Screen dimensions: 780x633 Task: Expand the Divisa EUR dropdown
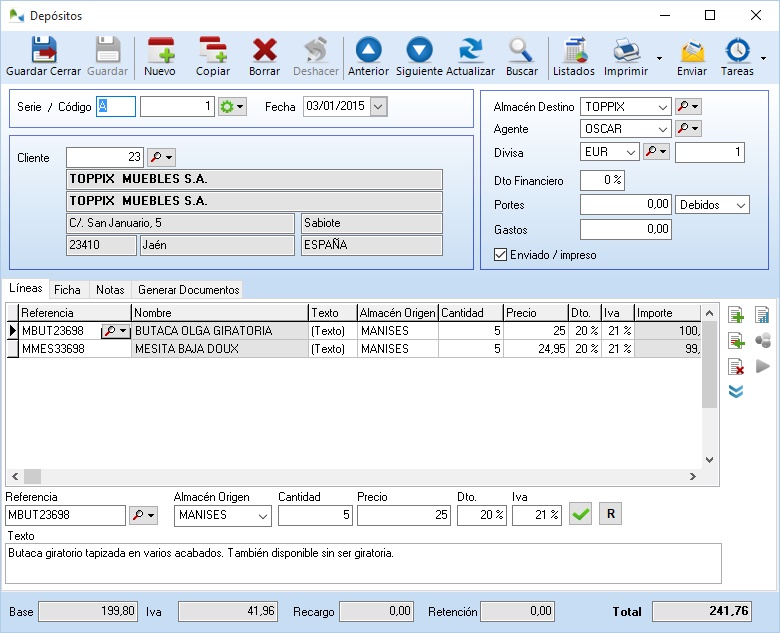pos(630,153)
